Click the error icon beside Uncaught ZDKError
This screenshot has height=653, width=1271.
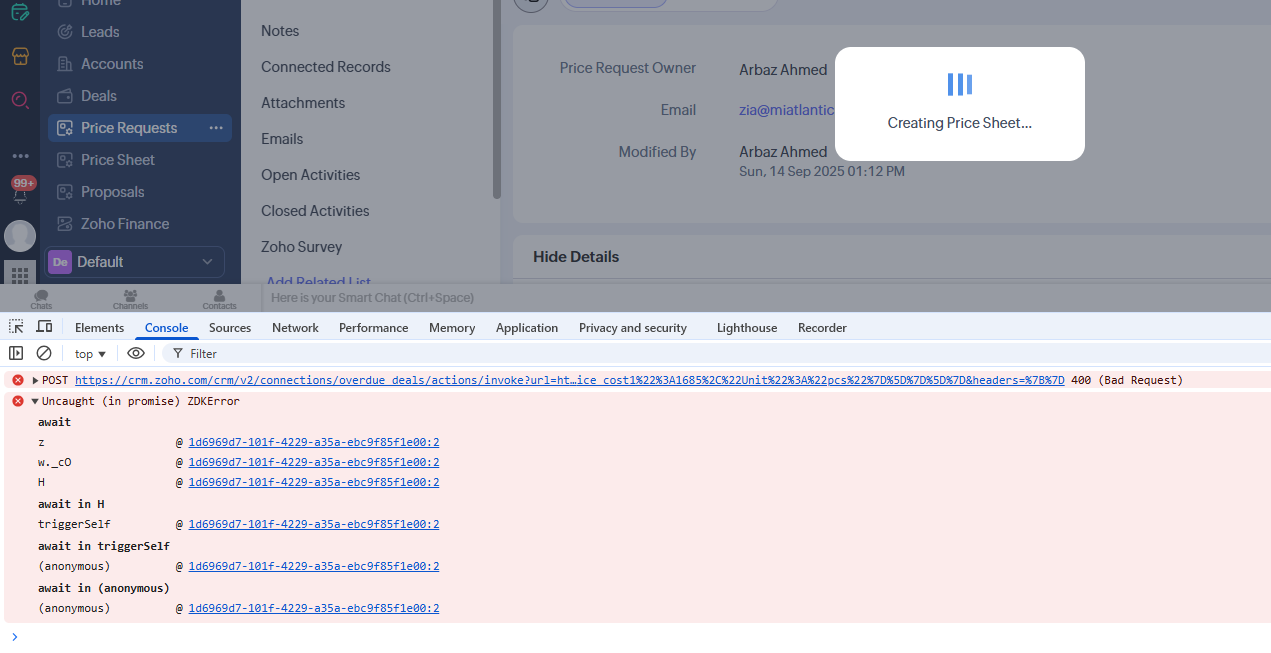(17, 401)
